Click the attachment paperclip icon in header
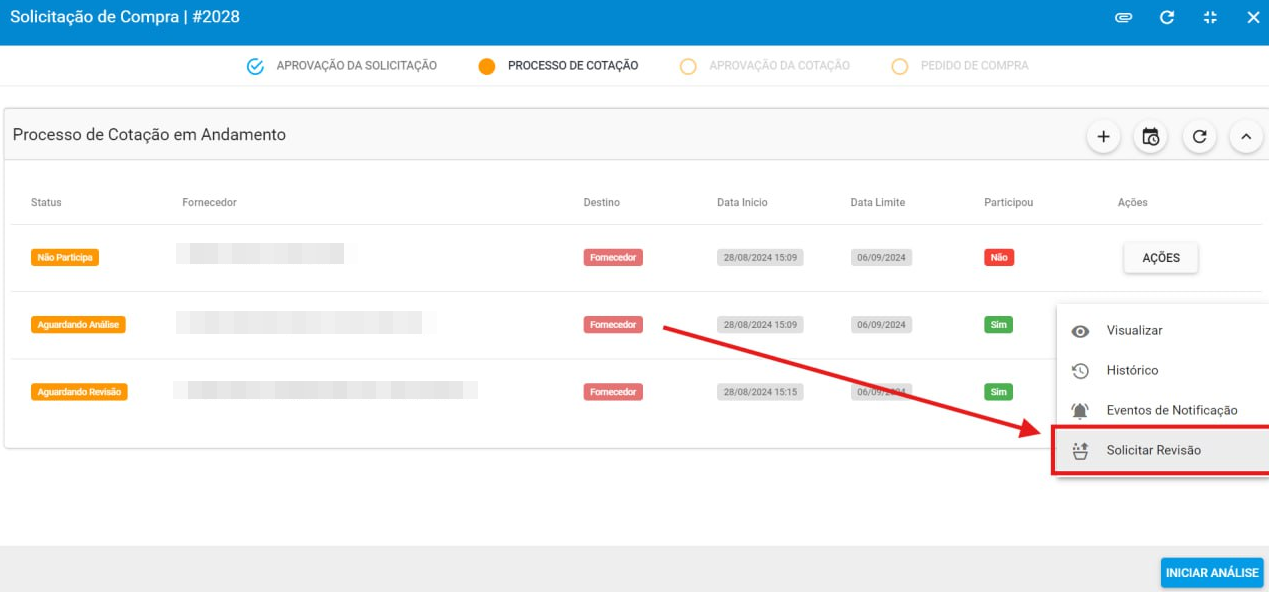 (1123, 18)
